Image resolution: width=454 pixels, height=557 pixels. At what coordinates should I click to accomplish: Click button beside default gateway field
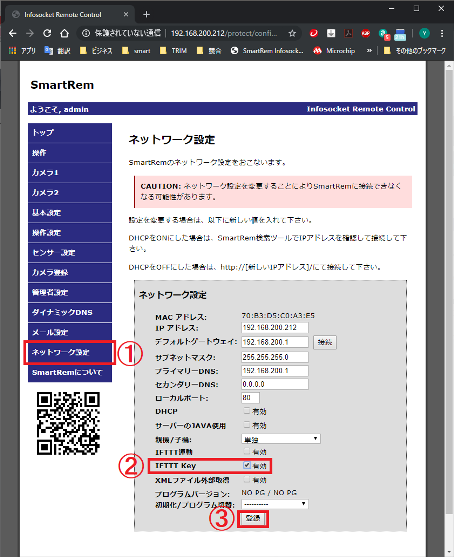click(x=325, y=342)
